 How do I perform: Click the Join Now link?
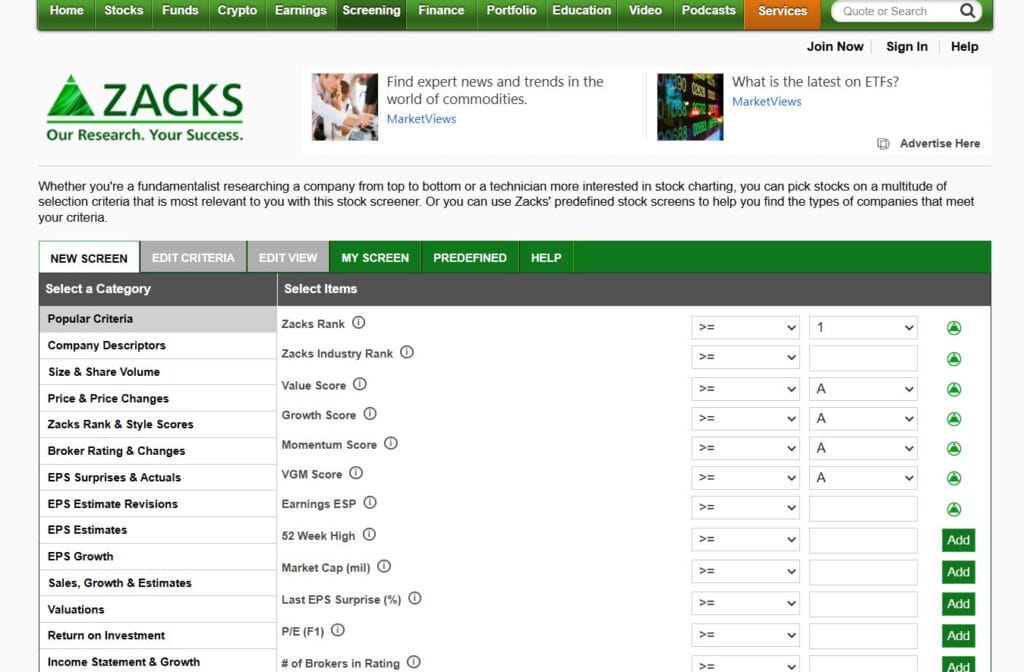[835, 46]
